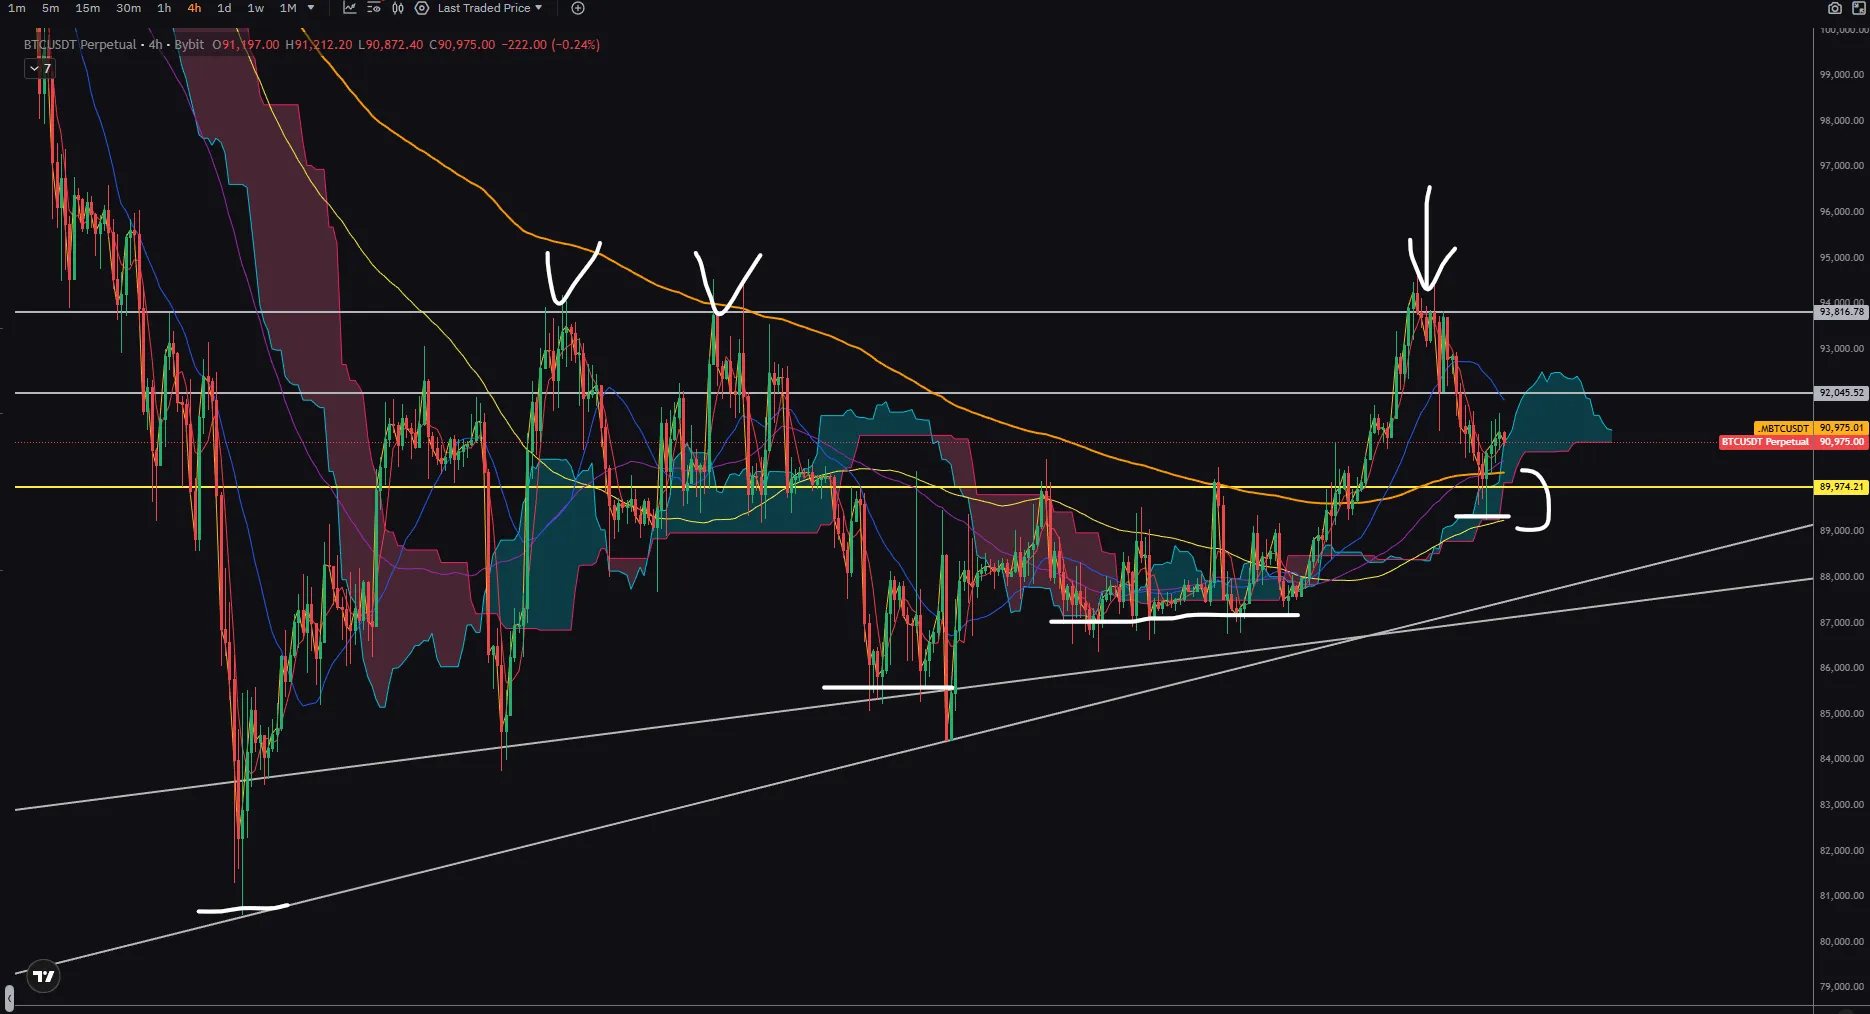Expand the left drawing toolbar handle
1870x1014 pixels.
tap(9, 998)
